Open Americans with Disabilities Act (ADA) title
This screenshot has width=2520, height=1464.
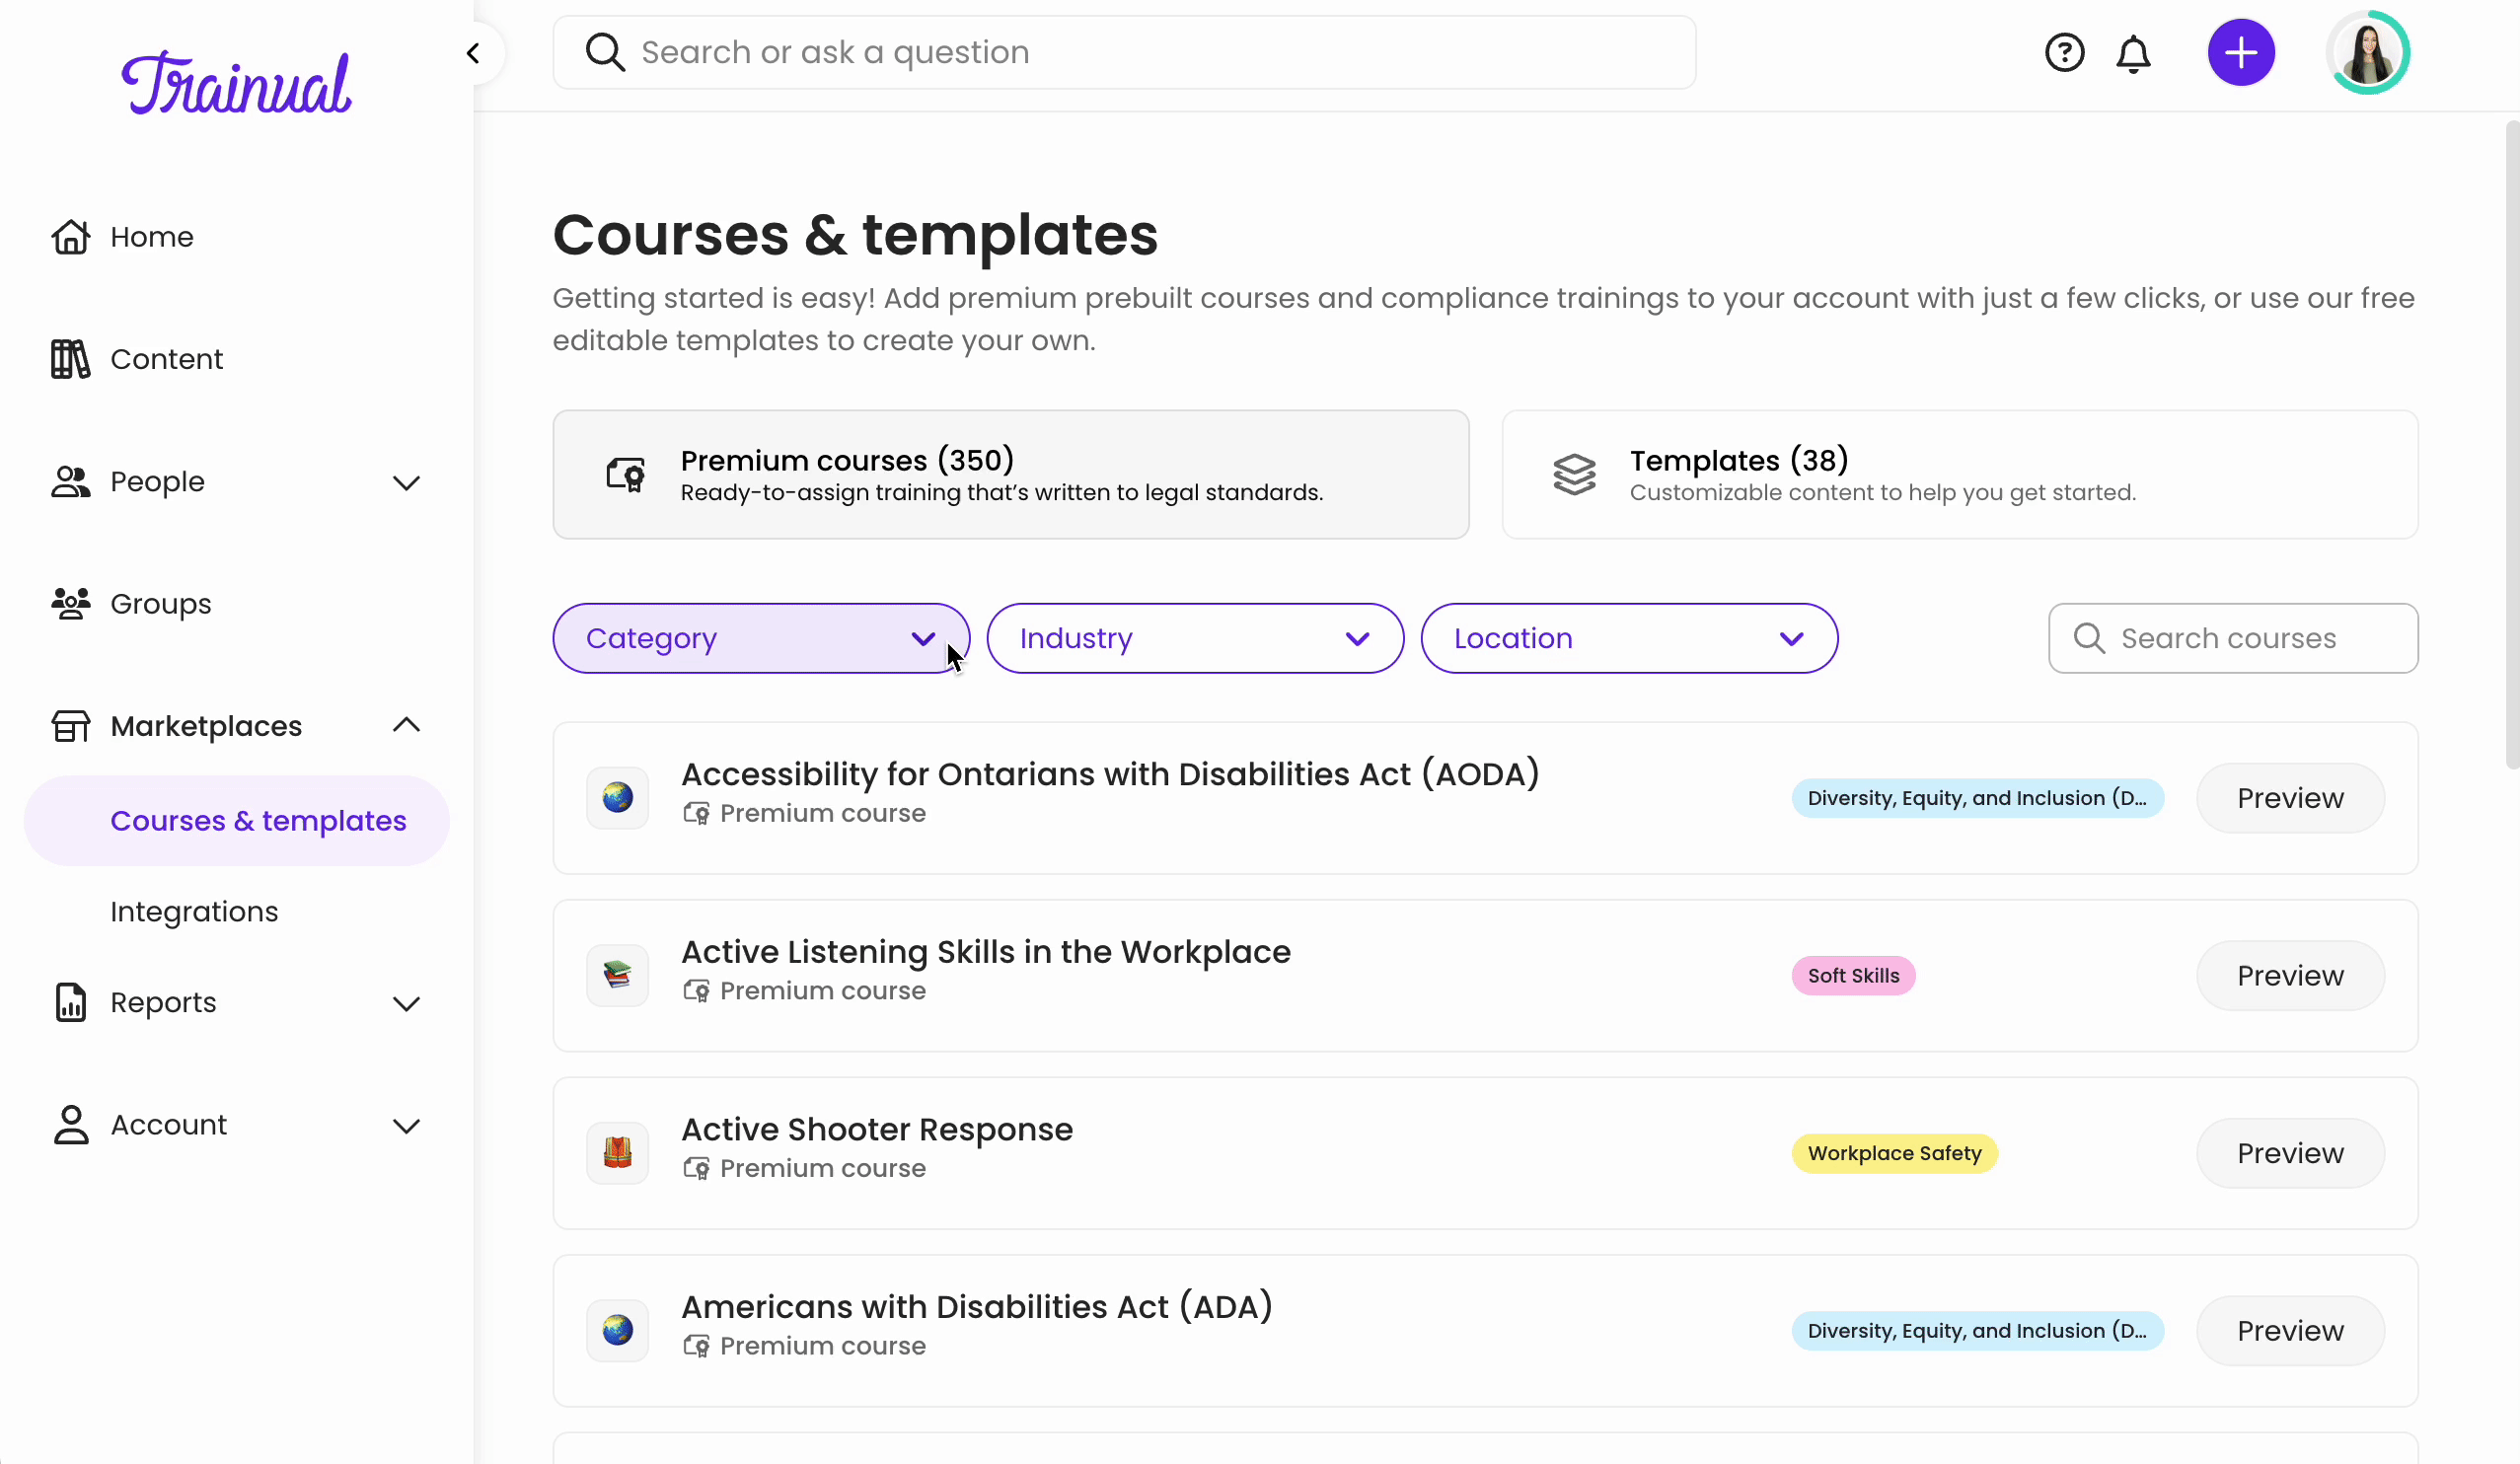coord(977,1307)
